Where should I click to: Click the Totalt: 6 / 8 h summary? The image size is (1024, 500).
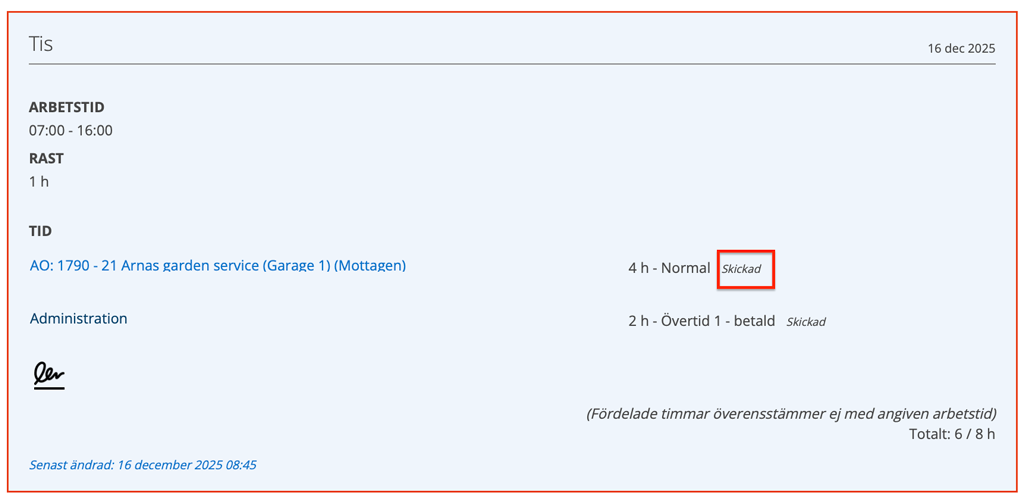click(x=949, y=434)
